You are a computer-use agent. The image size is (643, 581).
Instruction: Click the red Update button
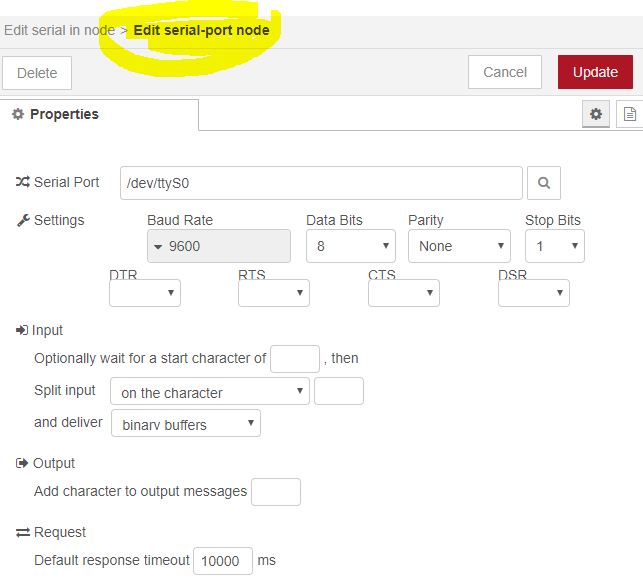595,72
